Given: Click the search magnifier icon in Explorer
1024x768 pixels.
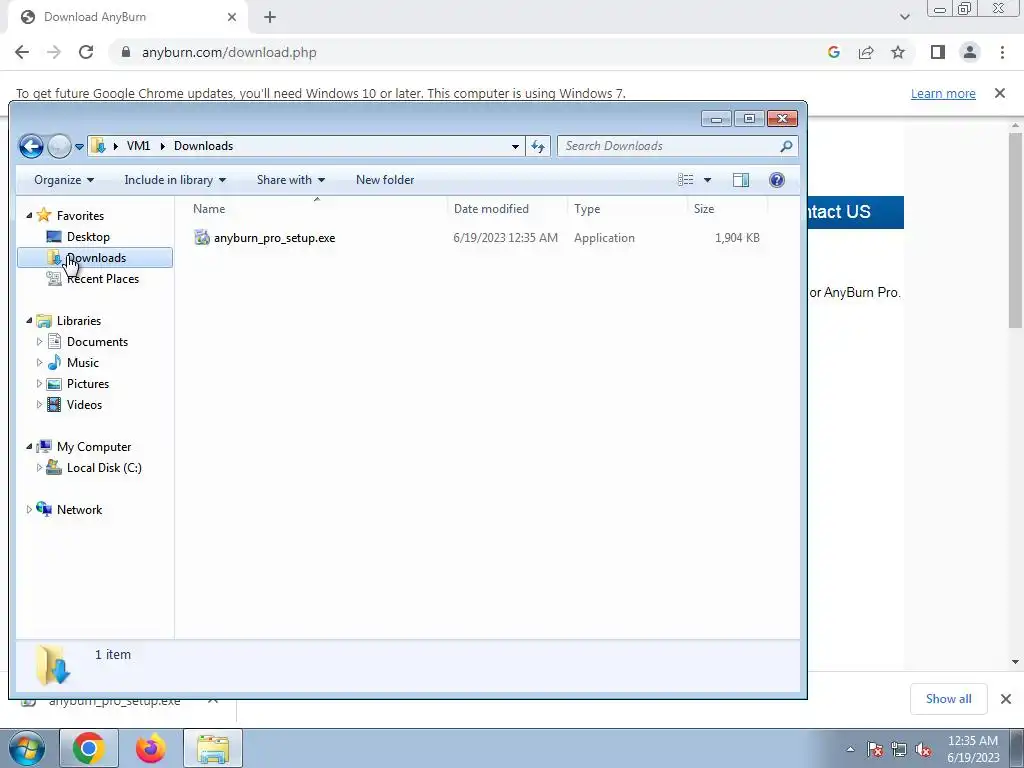Looking at the screenshot, I should (786, 146).
